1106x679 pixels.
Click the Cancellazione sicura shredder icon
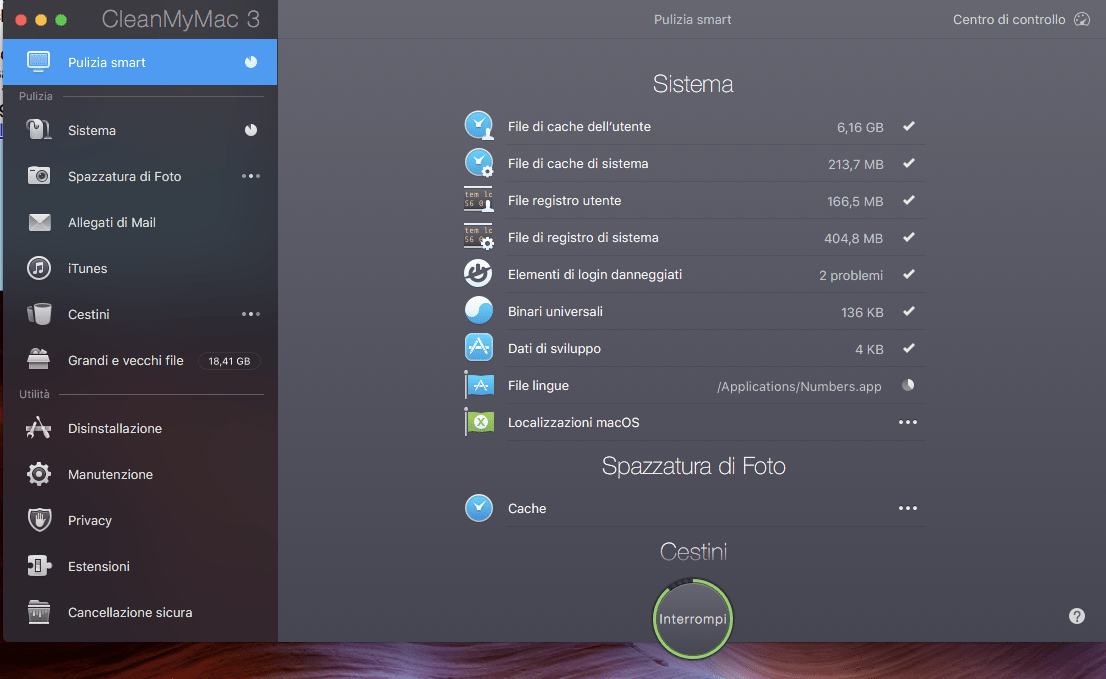pos(39,612)
